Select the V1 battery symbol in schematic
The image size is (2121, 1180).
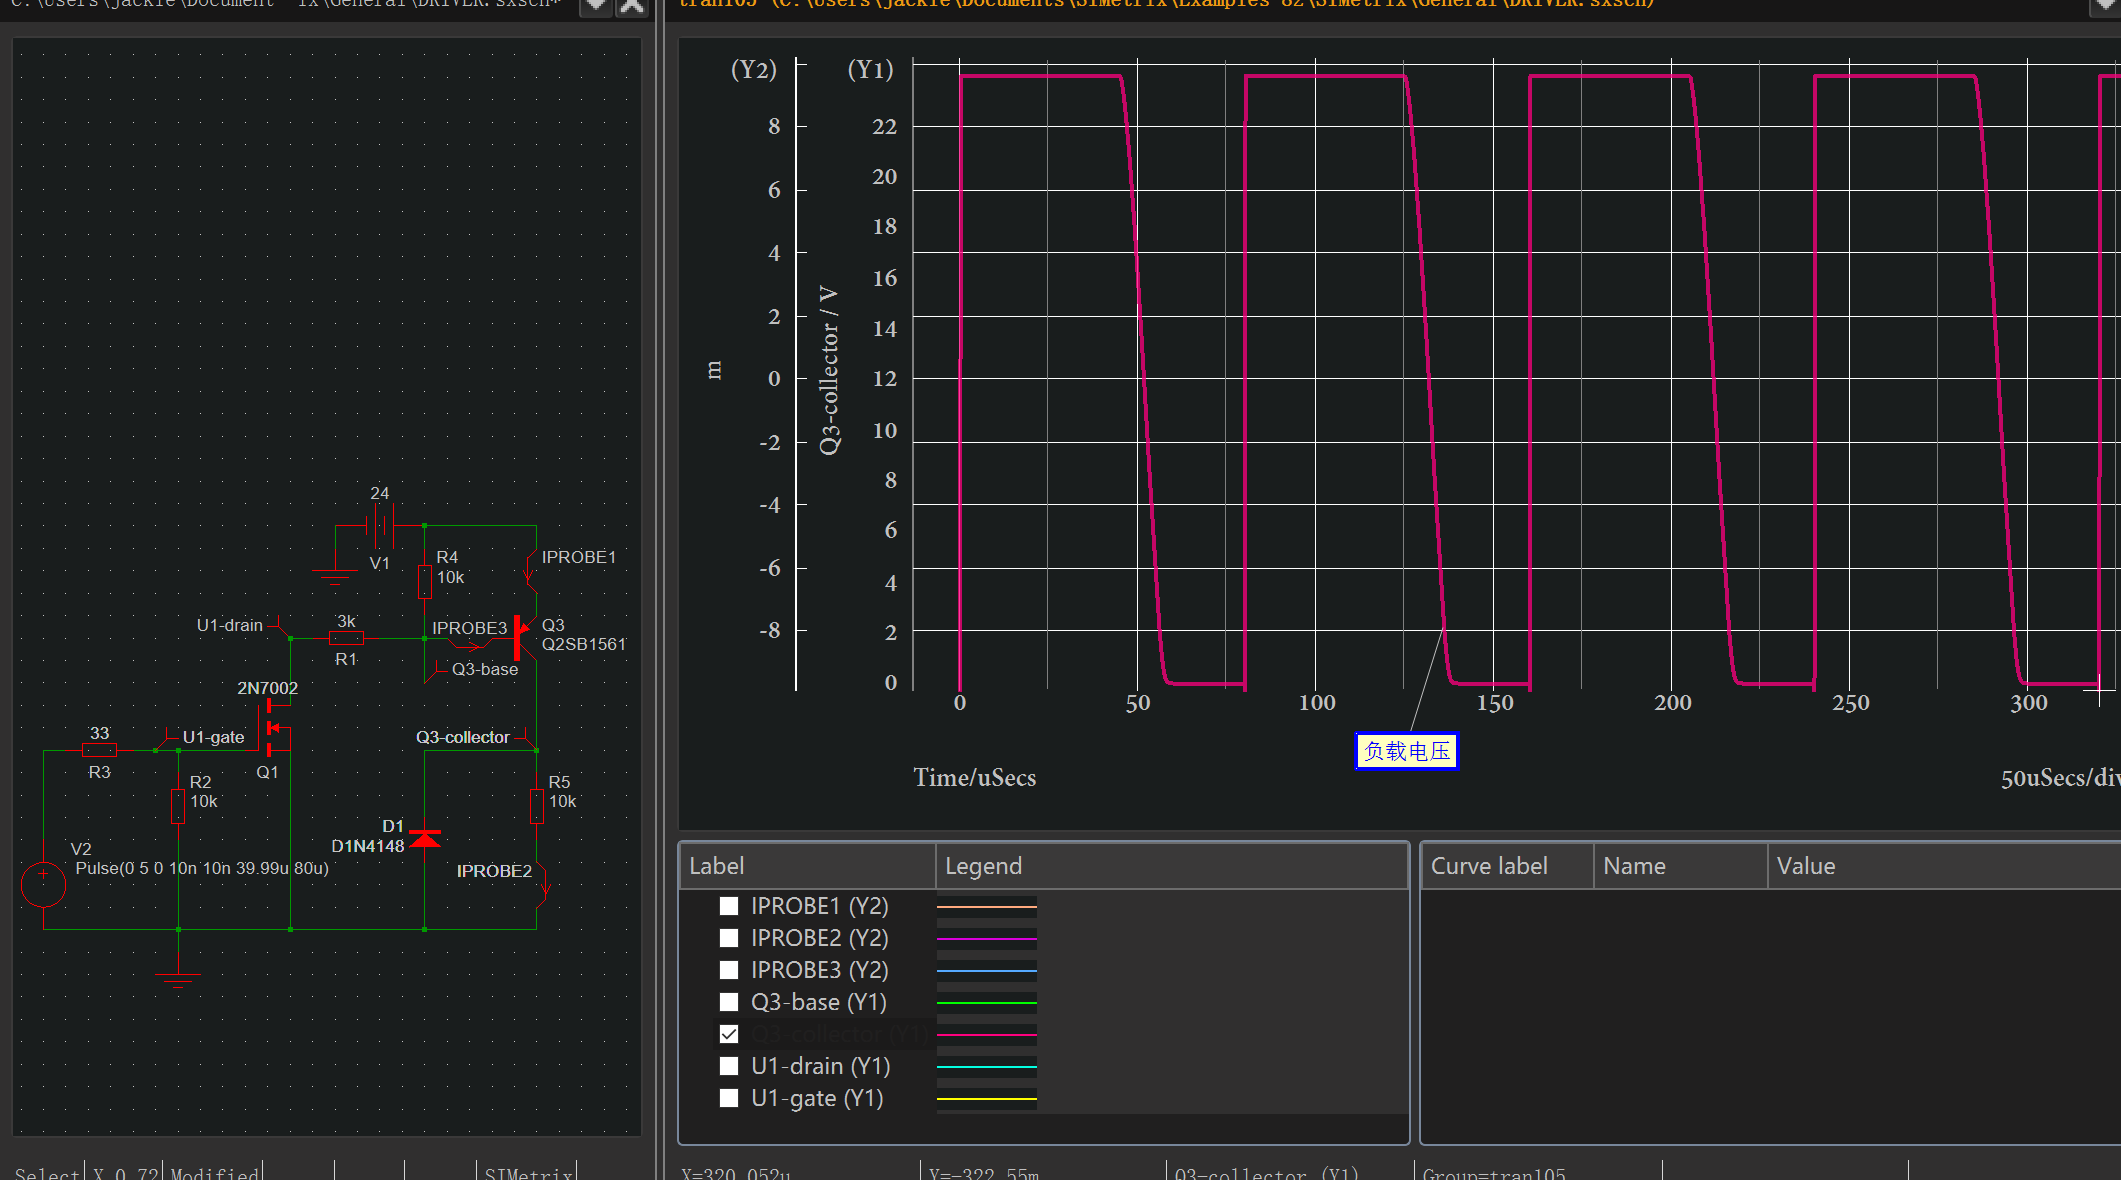point(380,525)
